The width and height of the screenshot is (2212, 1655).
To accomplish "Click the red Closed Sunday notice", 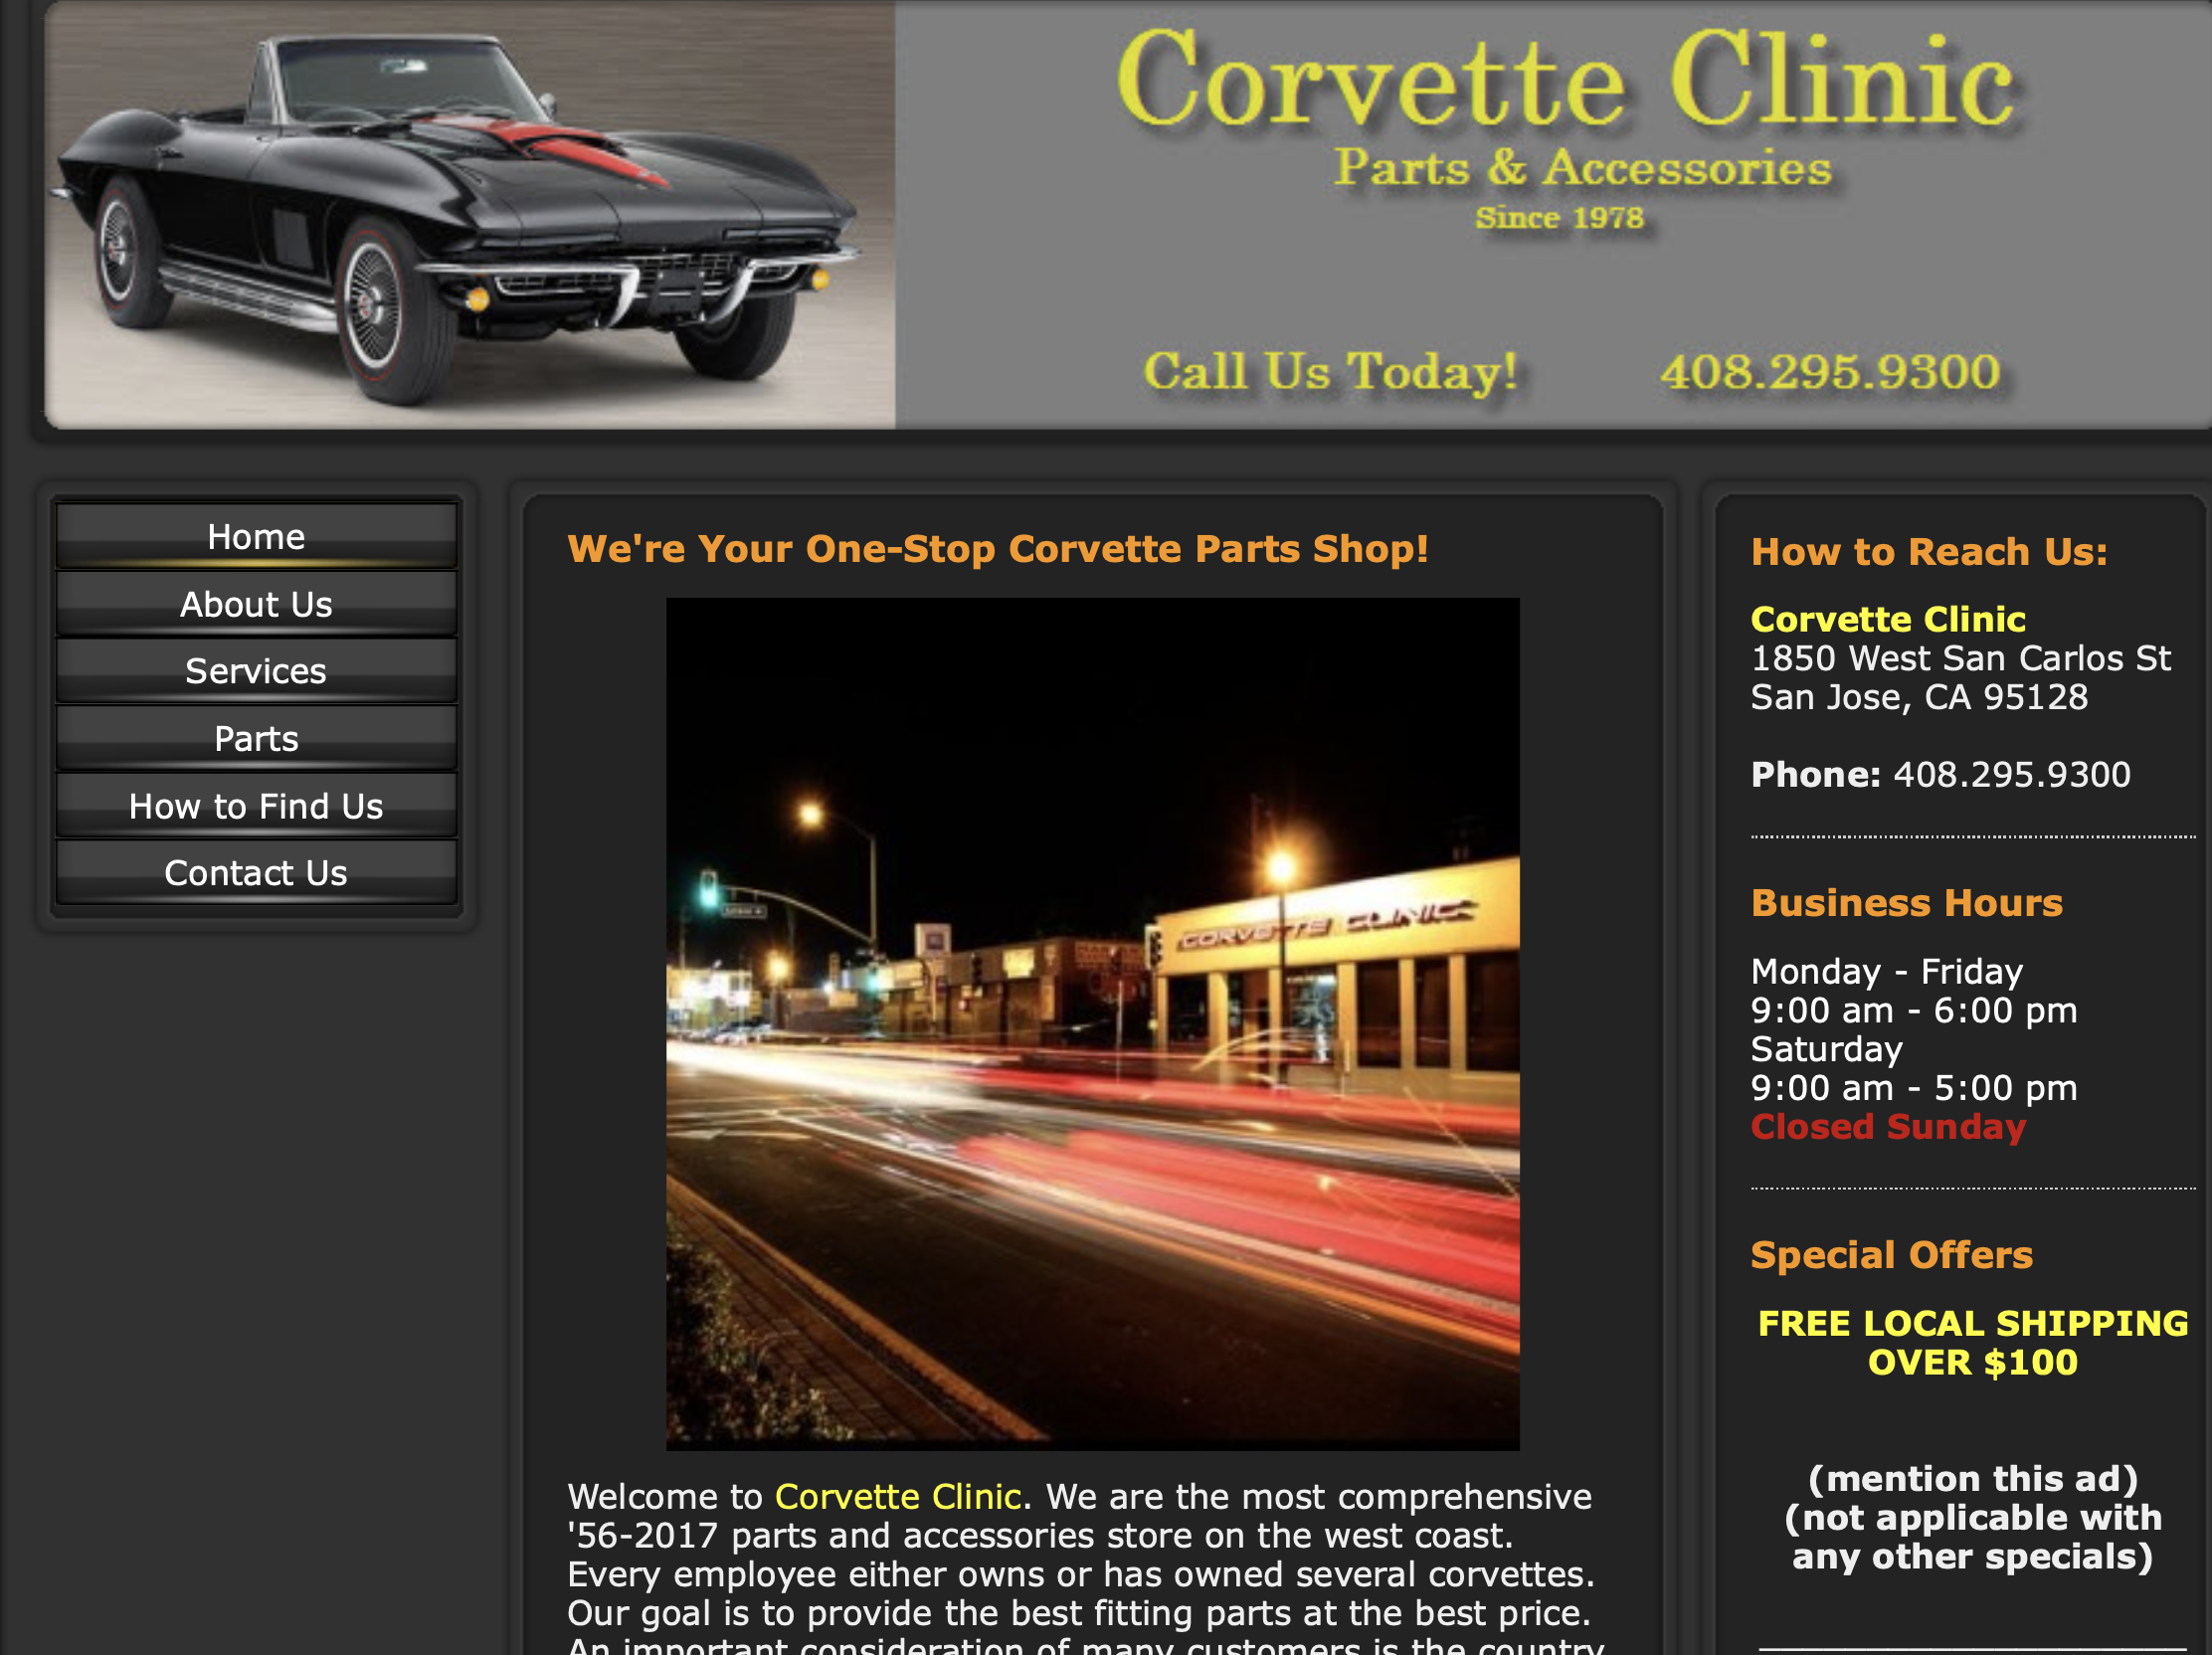I will coord(1887,1126).
